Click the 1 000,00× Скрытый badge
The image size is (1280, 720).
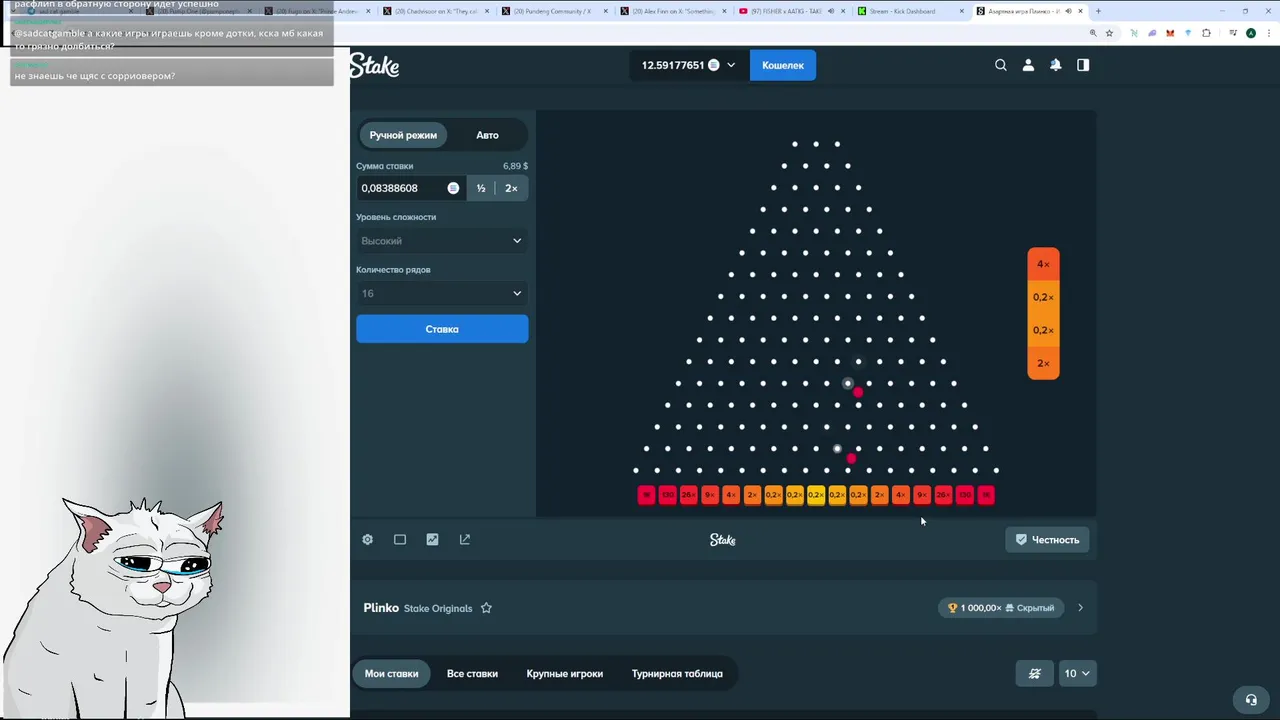[x=1001, y=608]
